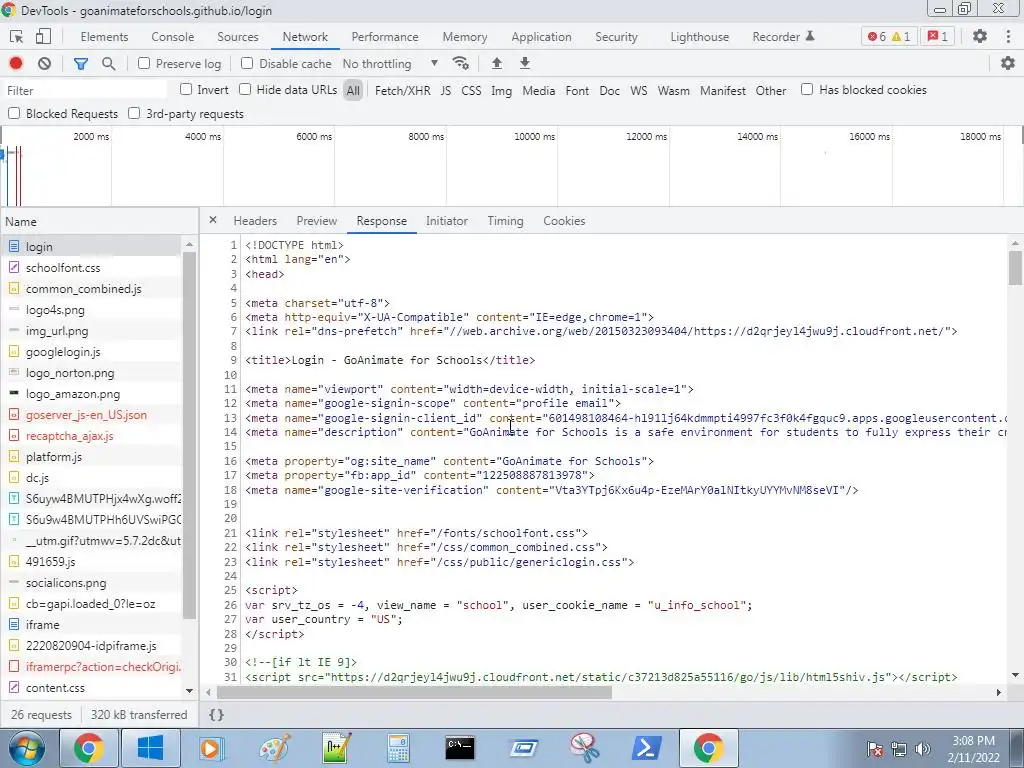
Task: Toggle the device toolbar icon
Action: 43,37
